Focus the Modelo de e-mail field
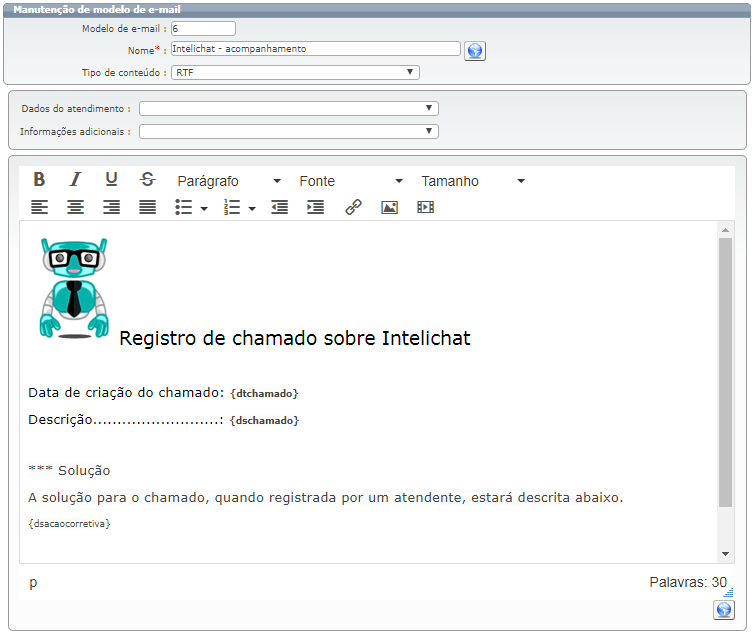 (x=203, y=28)
